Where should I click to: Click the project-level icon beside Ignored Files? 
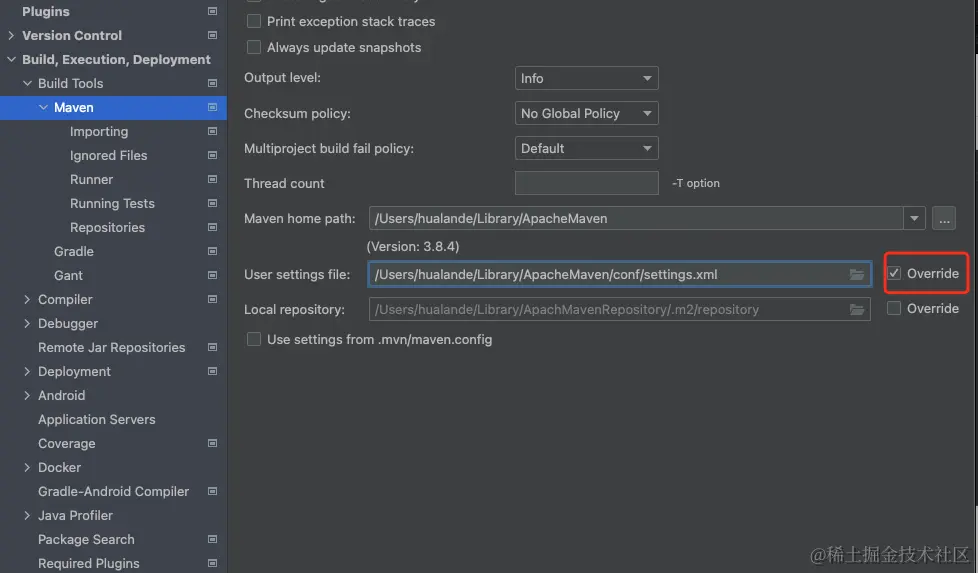tap(212, 155)
